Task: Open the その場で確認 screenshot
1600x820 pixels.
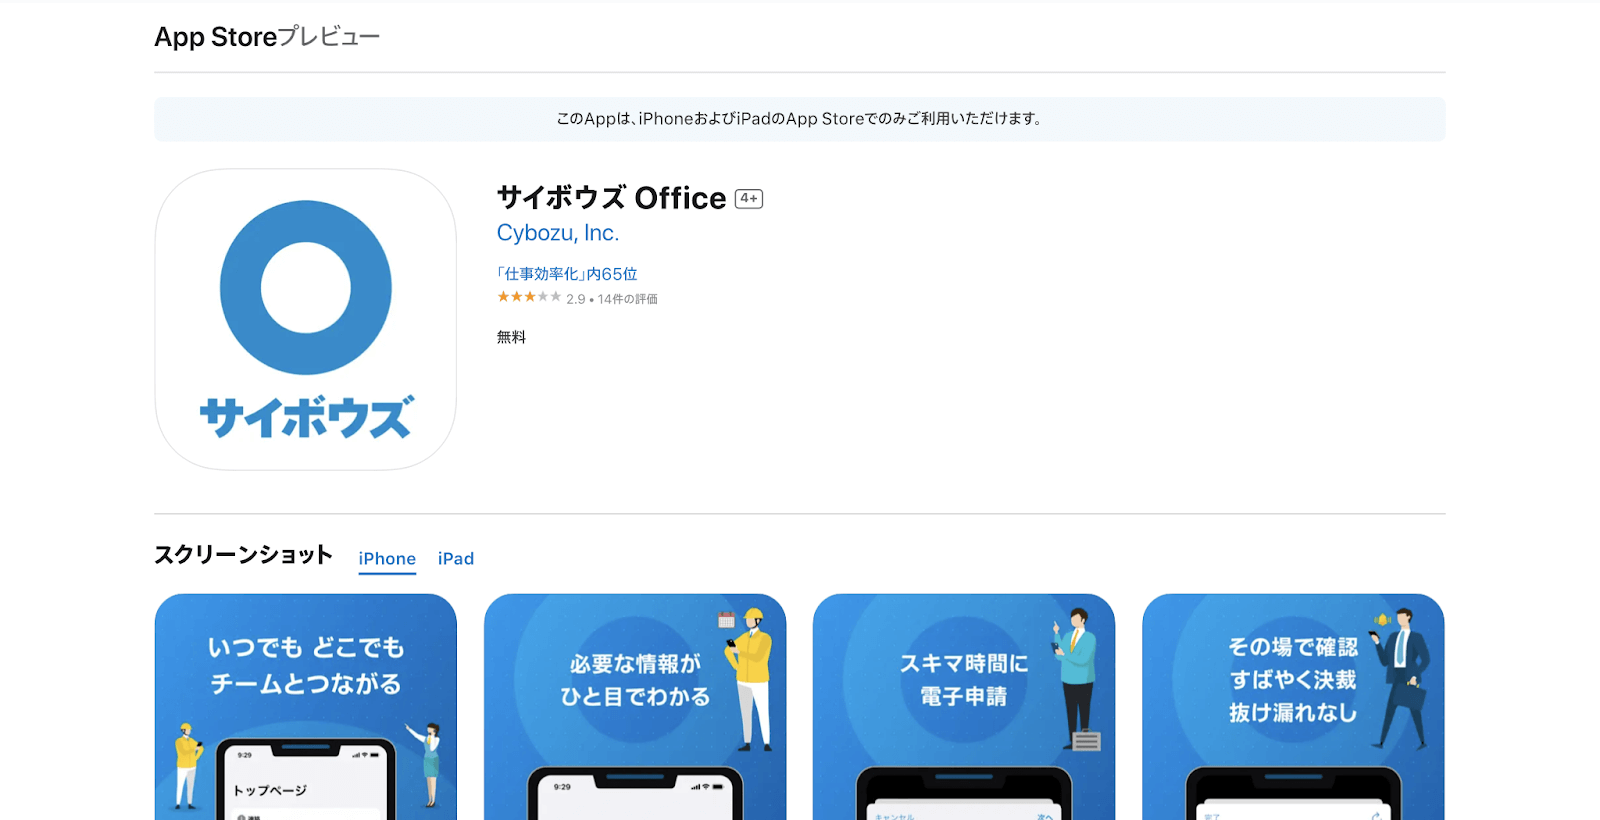Action: [x=1293, y=707]
